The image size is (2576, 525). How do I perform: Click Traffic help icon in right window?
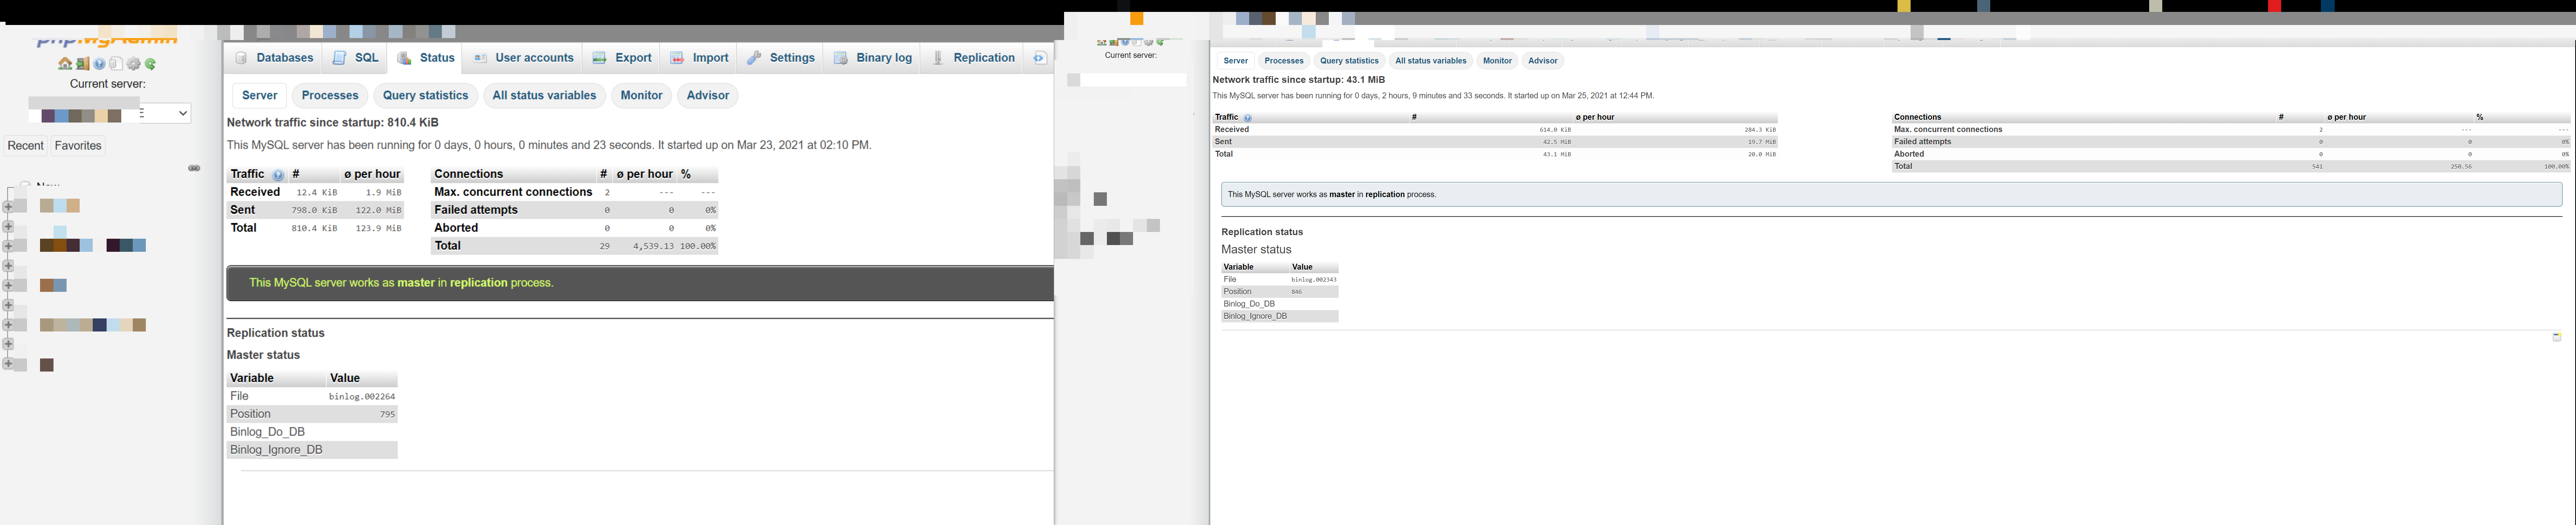tap(1247, 118)
